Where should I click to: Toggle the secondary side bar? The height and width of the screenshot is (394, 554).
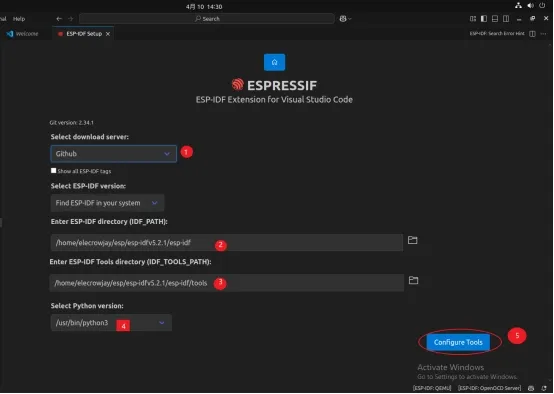click(506, 19)
